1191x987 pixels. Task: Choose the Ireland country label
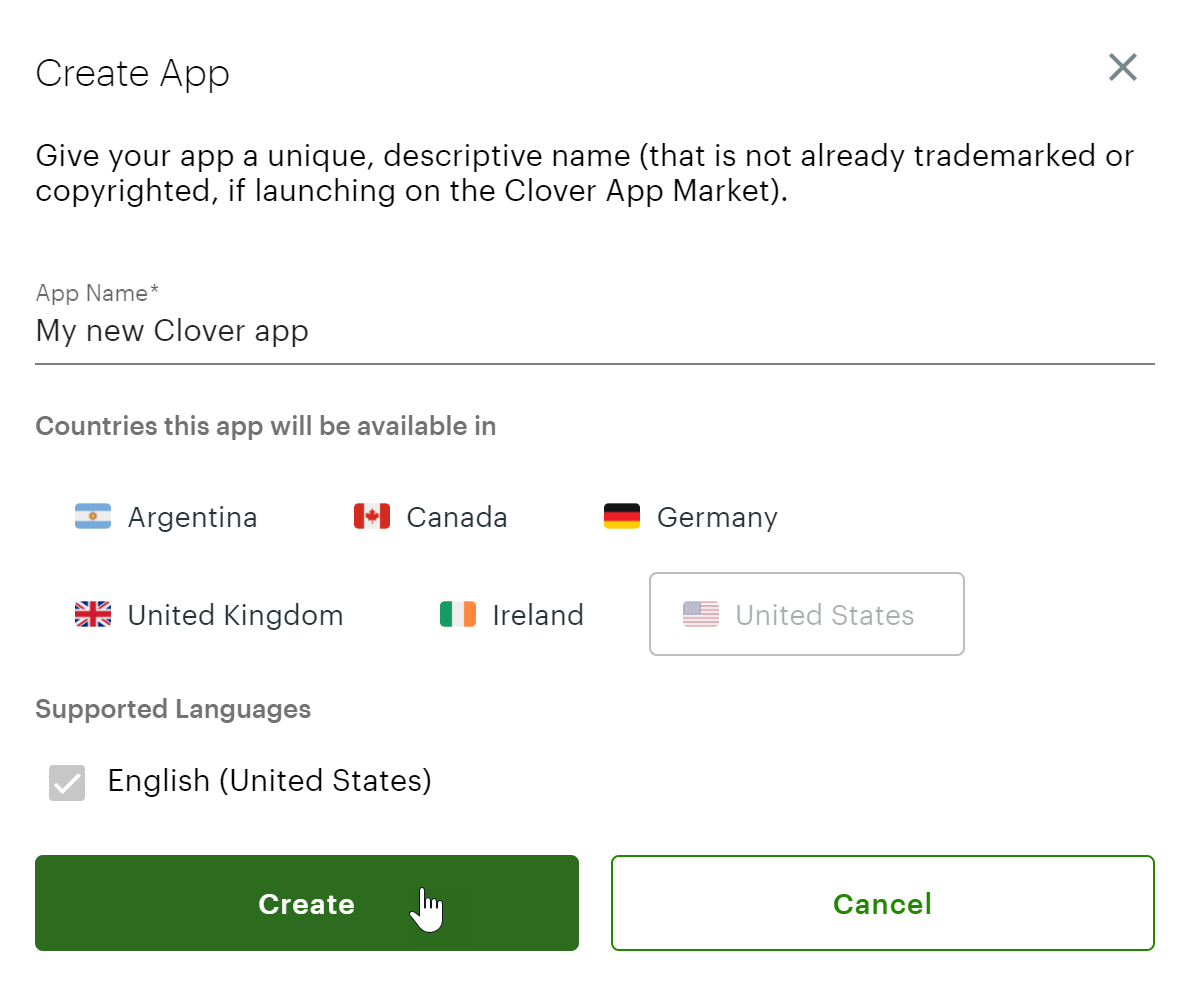(538, 615)
